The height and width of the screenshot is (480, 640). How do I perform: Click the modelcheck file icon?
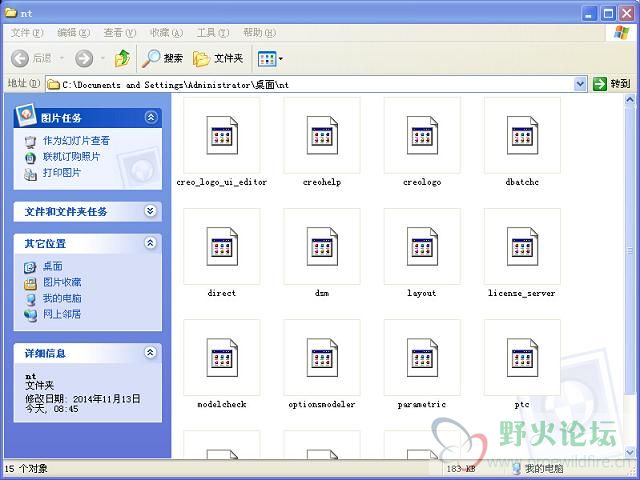pos(222,358)
